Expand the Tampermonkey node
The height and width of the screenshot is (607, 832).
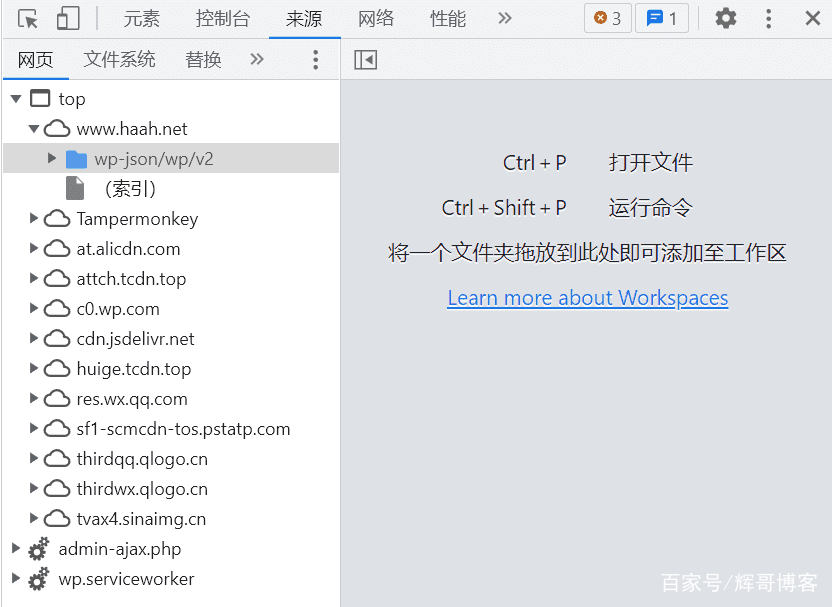pos(34,219)
